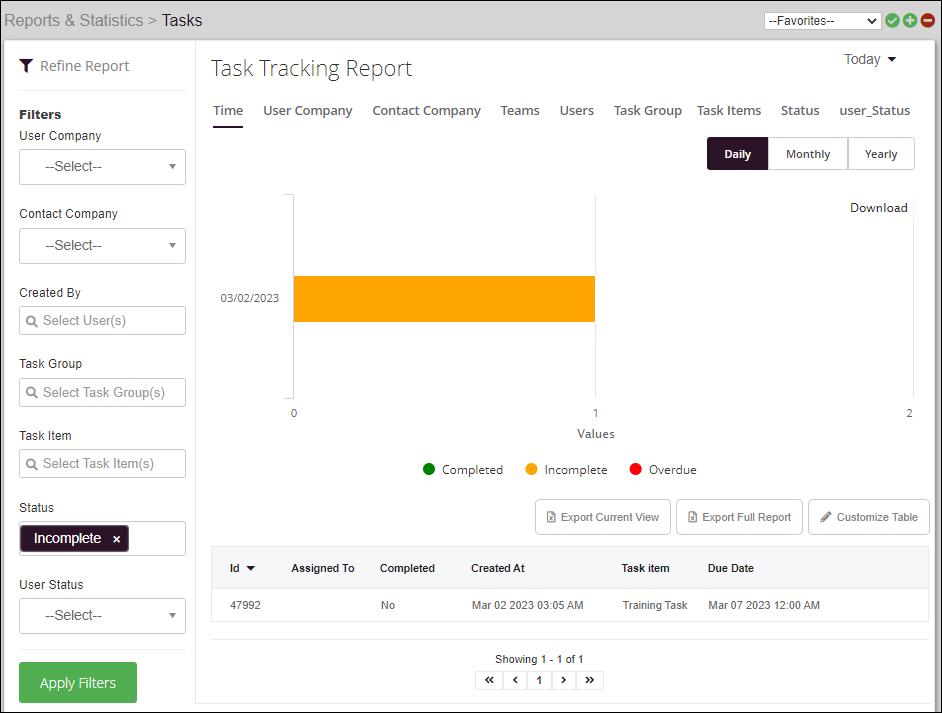Open the Favorites dropdown
This screenshot has height=713, width=942.
tap(822, 20)
